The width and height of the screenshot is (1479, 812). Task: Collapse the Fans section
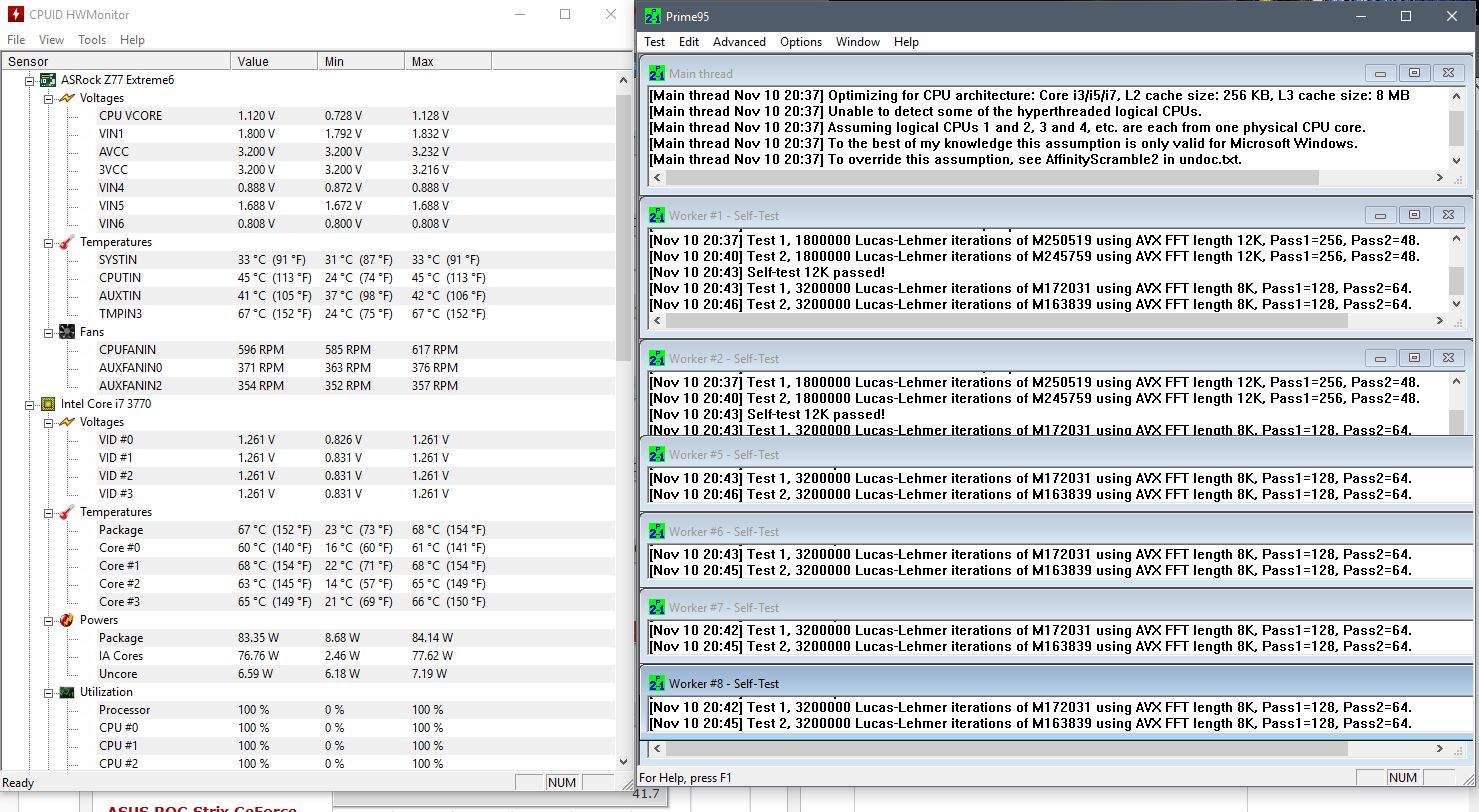47,332
